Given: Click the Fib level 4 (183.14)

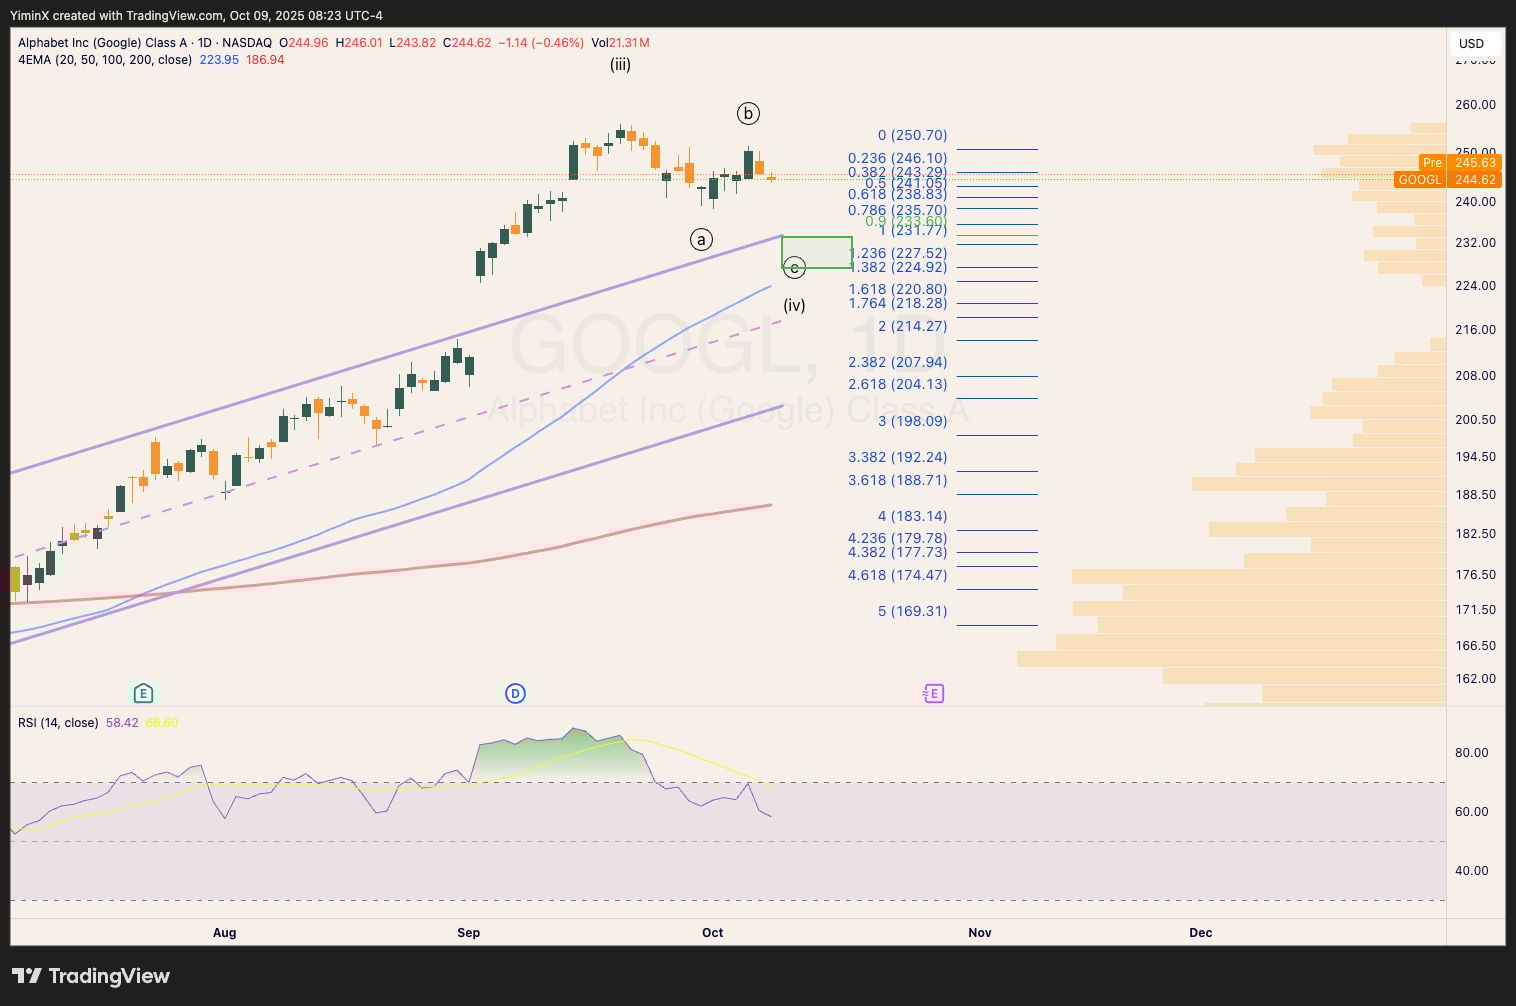Looking at the screenshot, I should (x=912, y=516).
